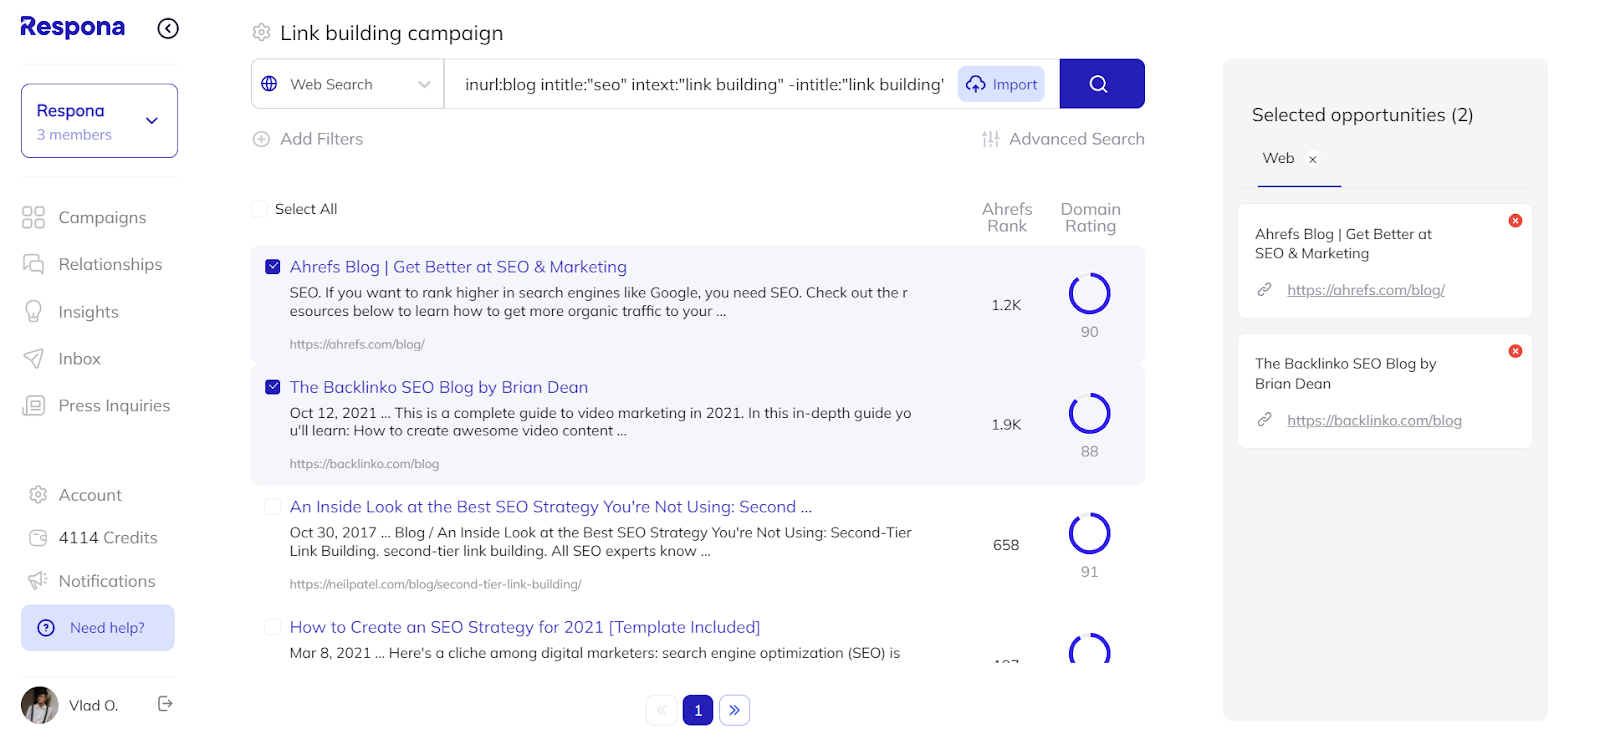Click the Import button

tap(1001, 84)
